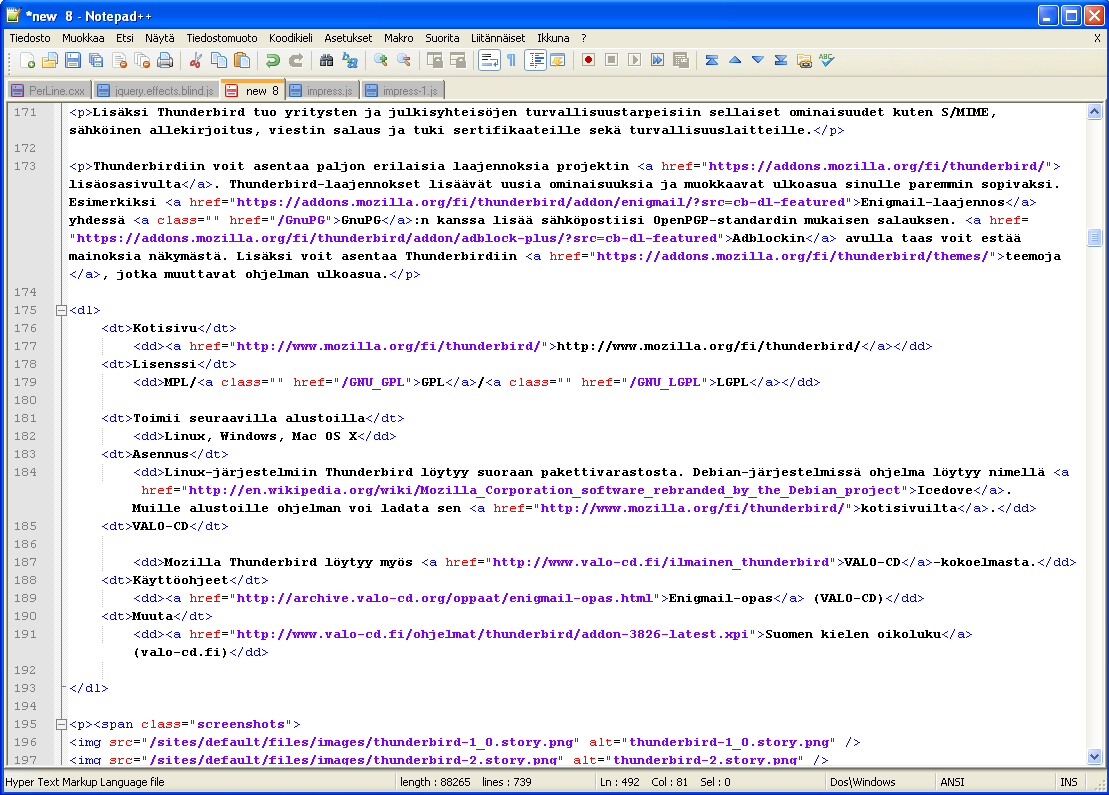Click the vertical scrollbar up arrow
Screen dimensions: 1109x795
click(1094, 112)
